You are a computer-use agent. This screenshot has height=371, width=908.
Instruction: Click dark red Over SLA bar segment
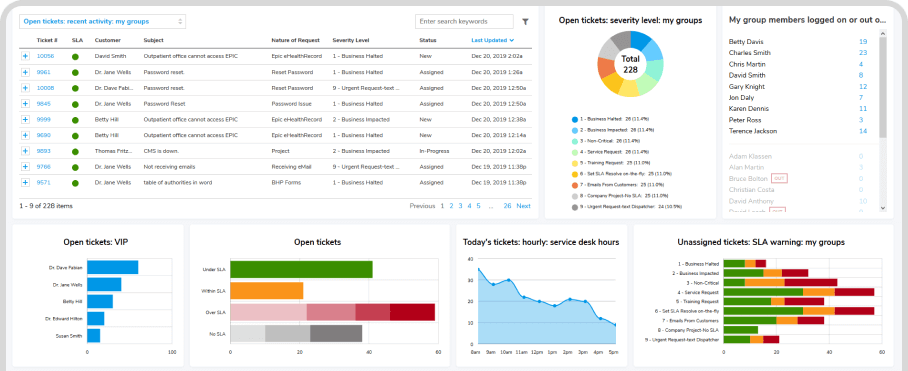412,312
